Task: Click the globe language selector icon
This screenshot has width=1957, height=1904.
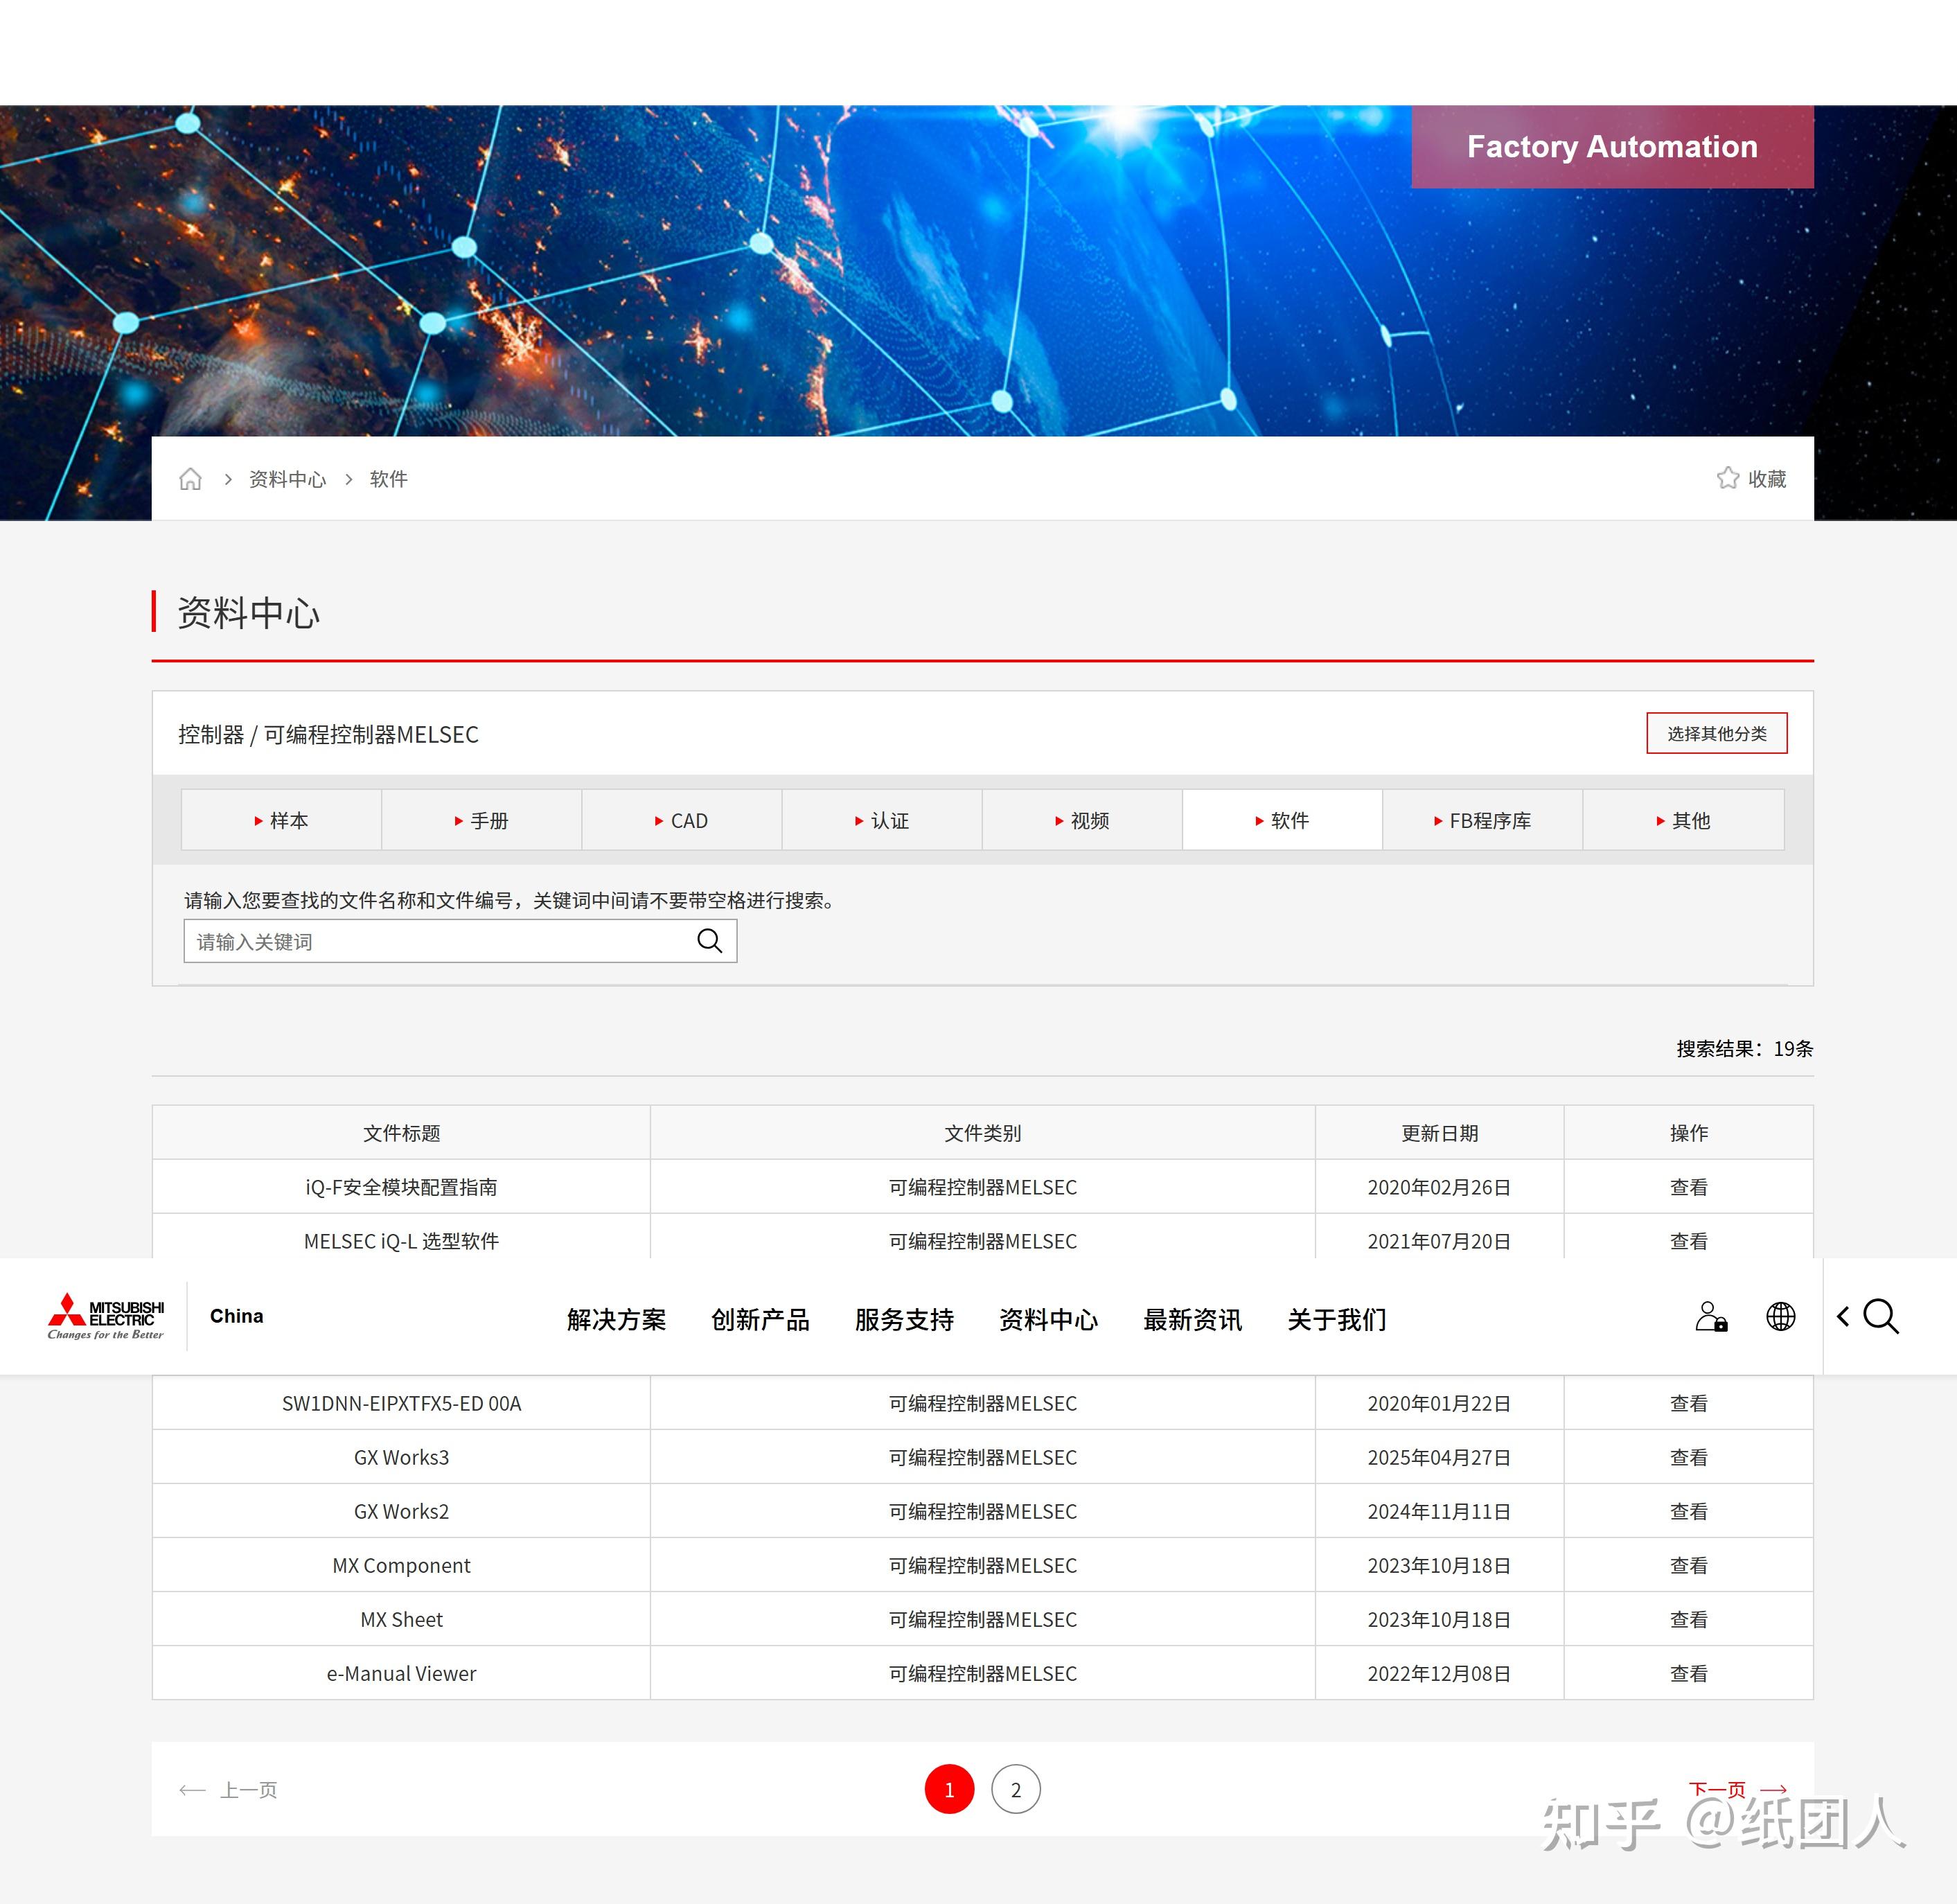Action: point(1780,1316)
